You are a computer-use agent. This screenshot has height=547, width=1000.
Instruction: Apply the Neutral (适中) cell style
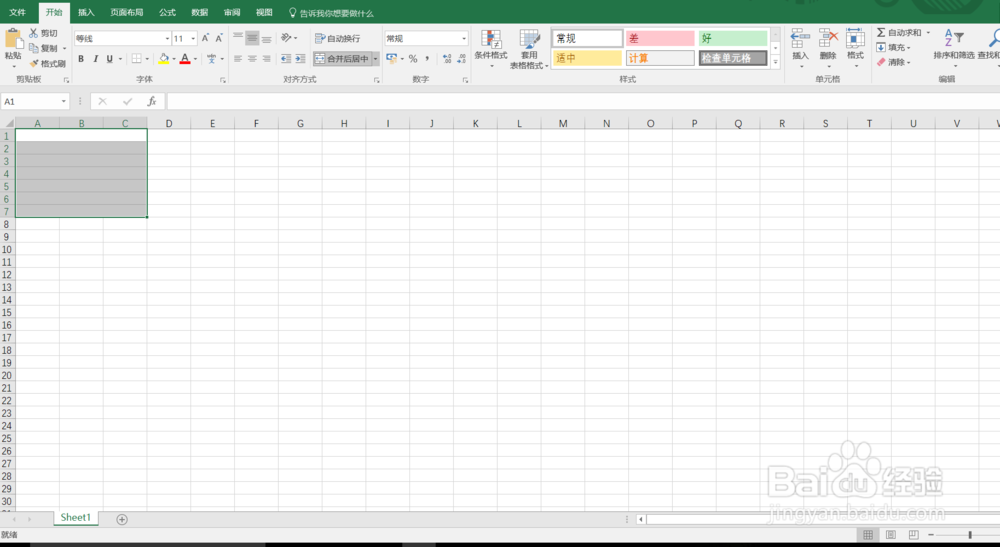[587, 58]
